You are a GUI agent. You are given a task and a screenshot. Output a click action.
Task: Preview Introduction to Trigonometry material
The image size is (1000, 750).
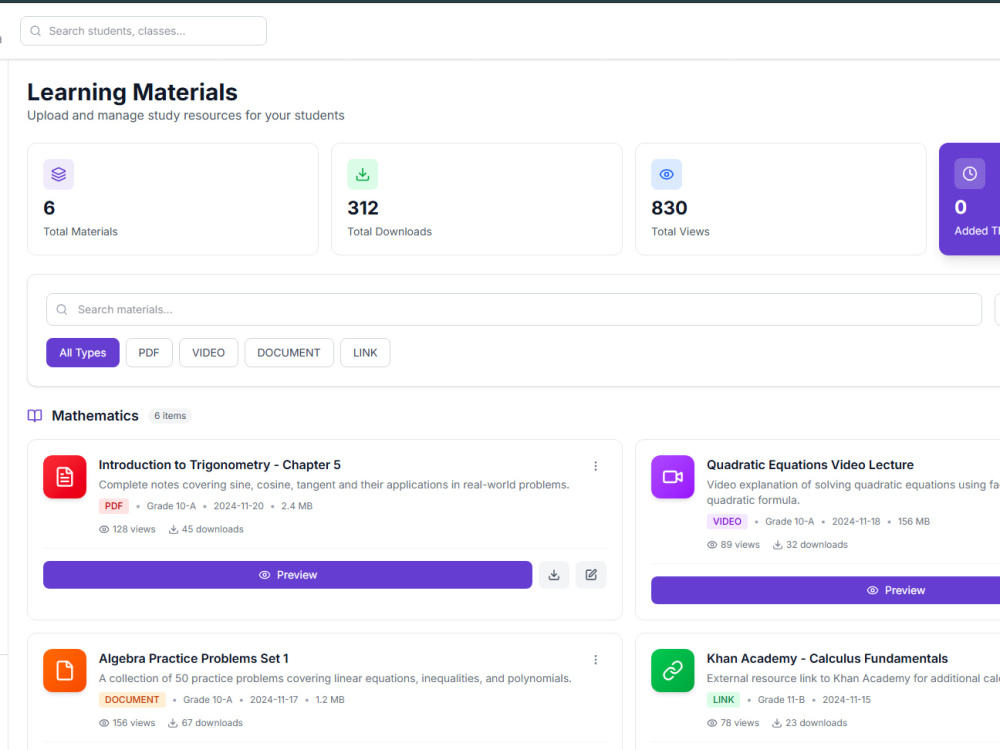tap(288, 575)
